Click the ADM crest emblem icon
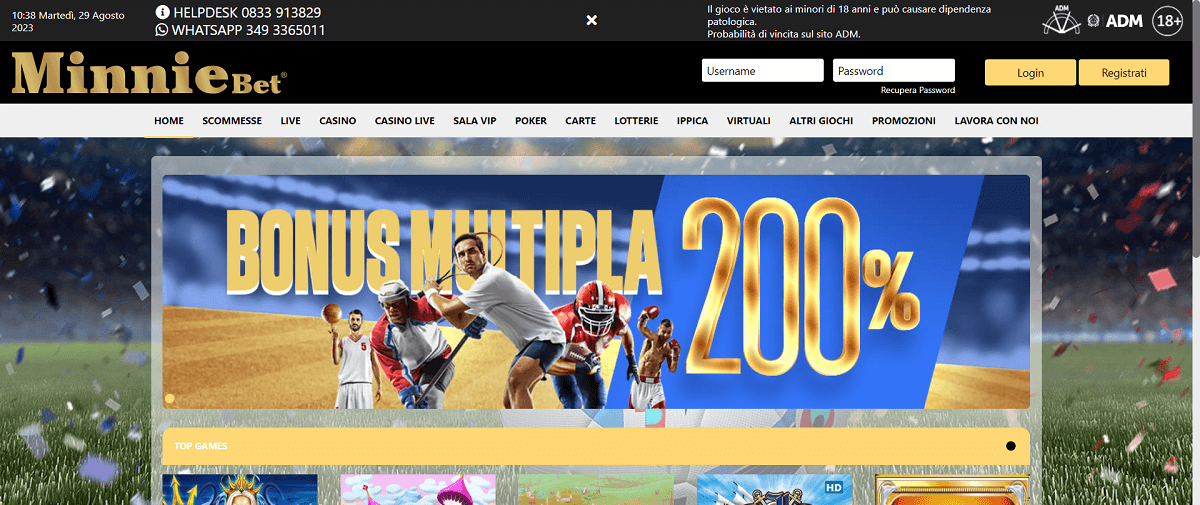This screenshot has height=505, width=1200. (1094, 20)
